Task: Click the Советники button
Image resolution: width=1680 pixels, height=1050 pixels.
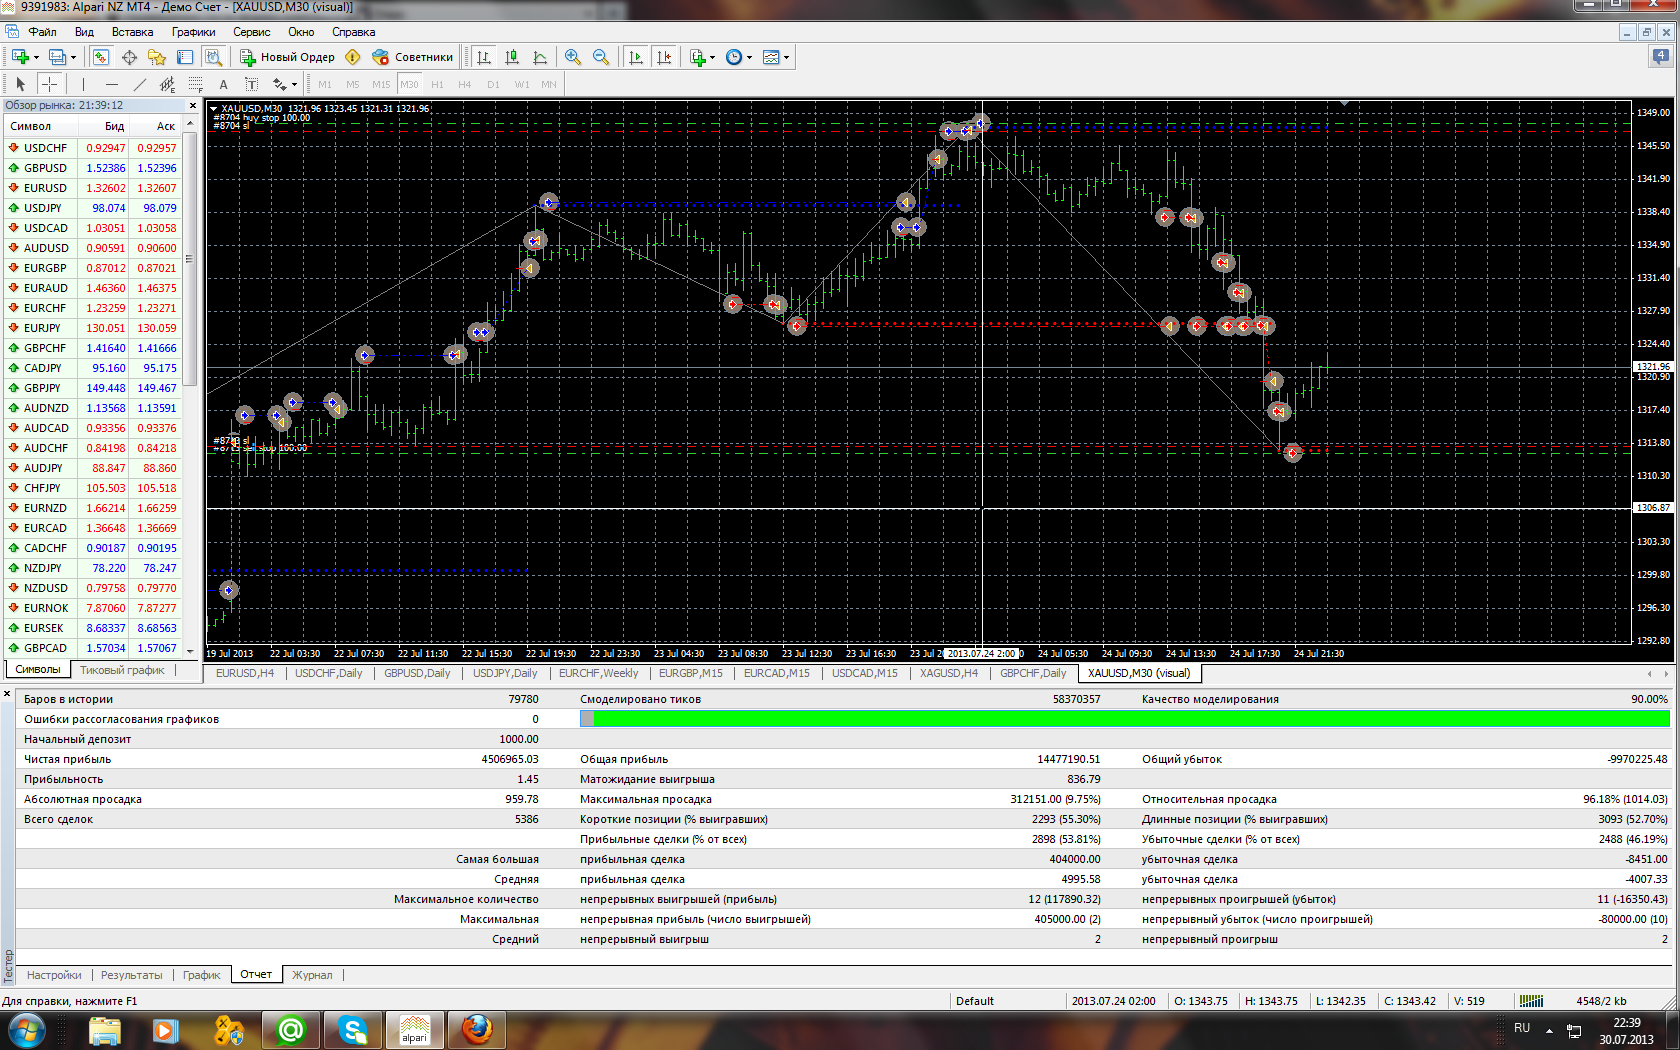Action: 413,57
